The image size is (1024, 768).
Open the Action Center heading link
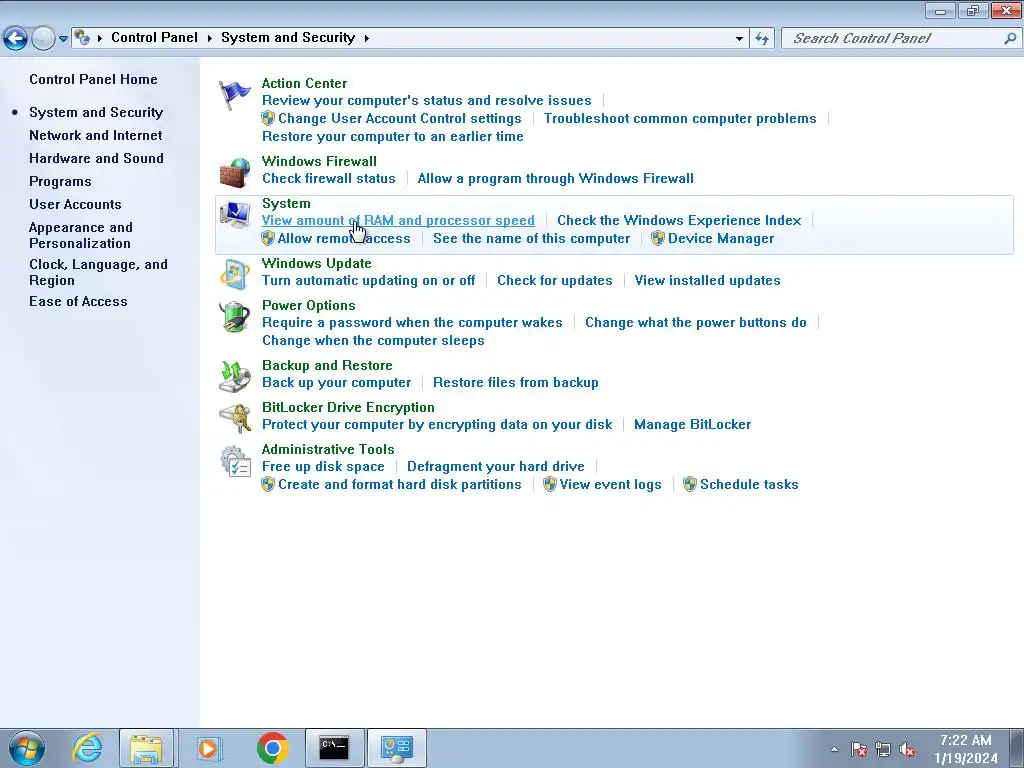pyautogui.click(x=304, y=83)
